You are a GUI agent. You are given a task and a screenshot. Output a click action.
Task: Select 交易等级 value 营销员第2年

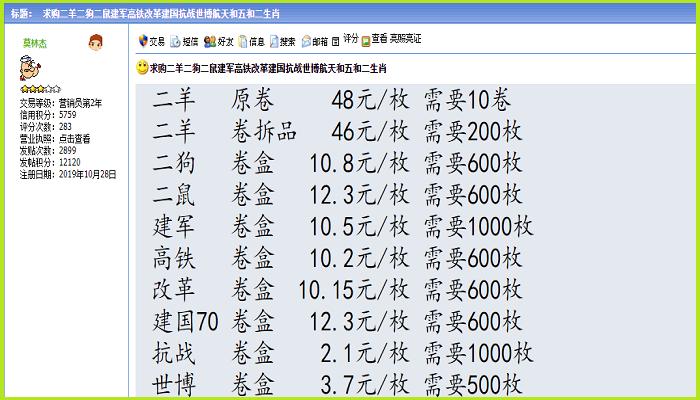coord(80,103)
